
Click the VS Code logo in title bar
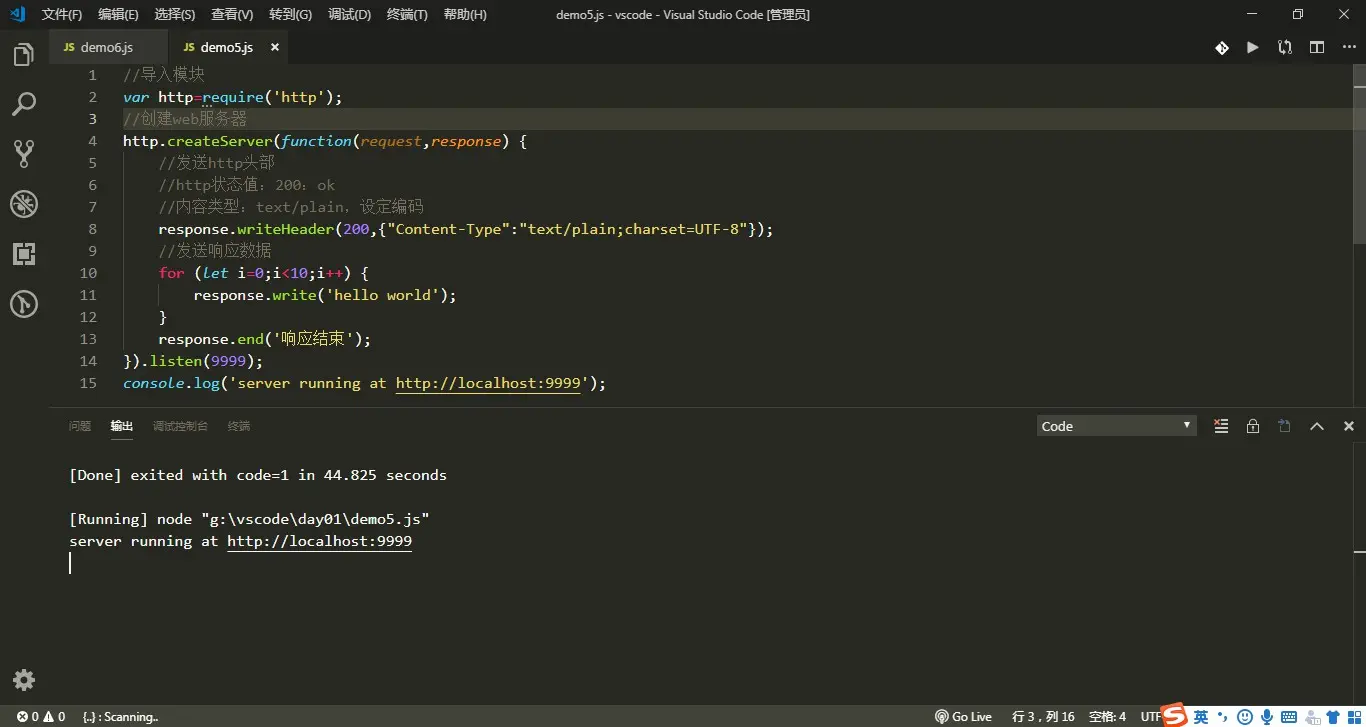[17, 14]
